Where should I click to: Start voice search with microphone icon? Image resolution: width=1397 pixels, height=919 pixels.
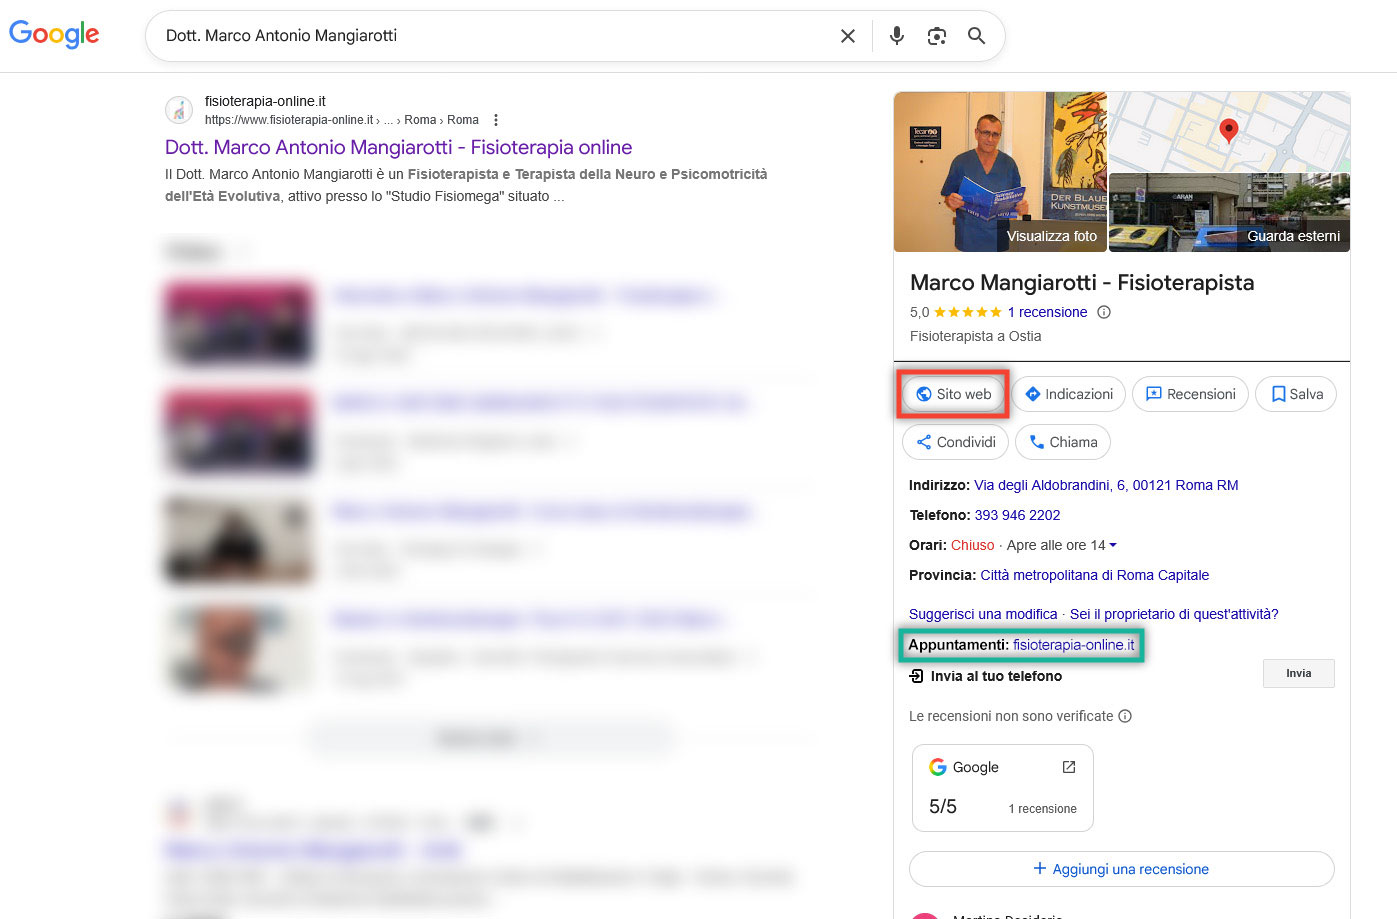pyautogui.click(x=897, y=36)
